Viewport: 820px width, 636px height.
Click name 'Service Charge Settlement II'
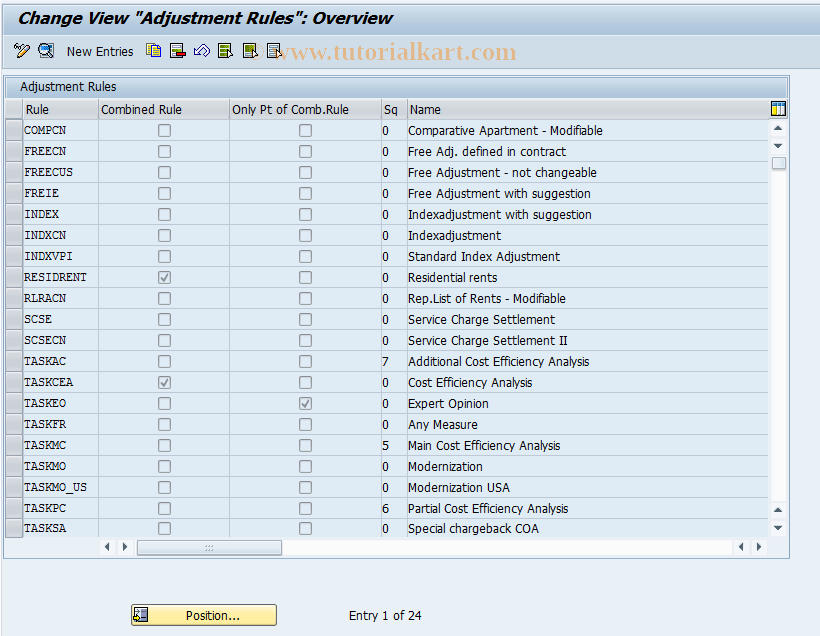click(x=487, y=340)
